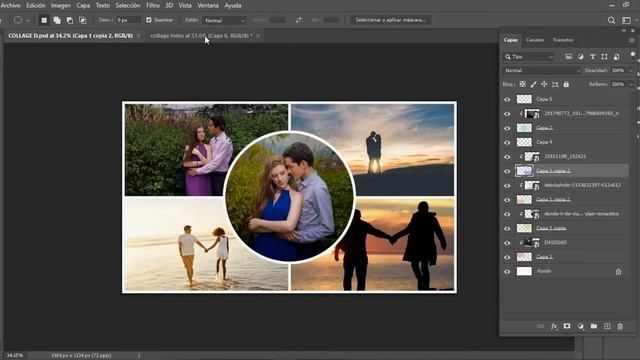Expand the Relleno slider arrow
This screenshot has height=360, width=640.
[631, 84]
